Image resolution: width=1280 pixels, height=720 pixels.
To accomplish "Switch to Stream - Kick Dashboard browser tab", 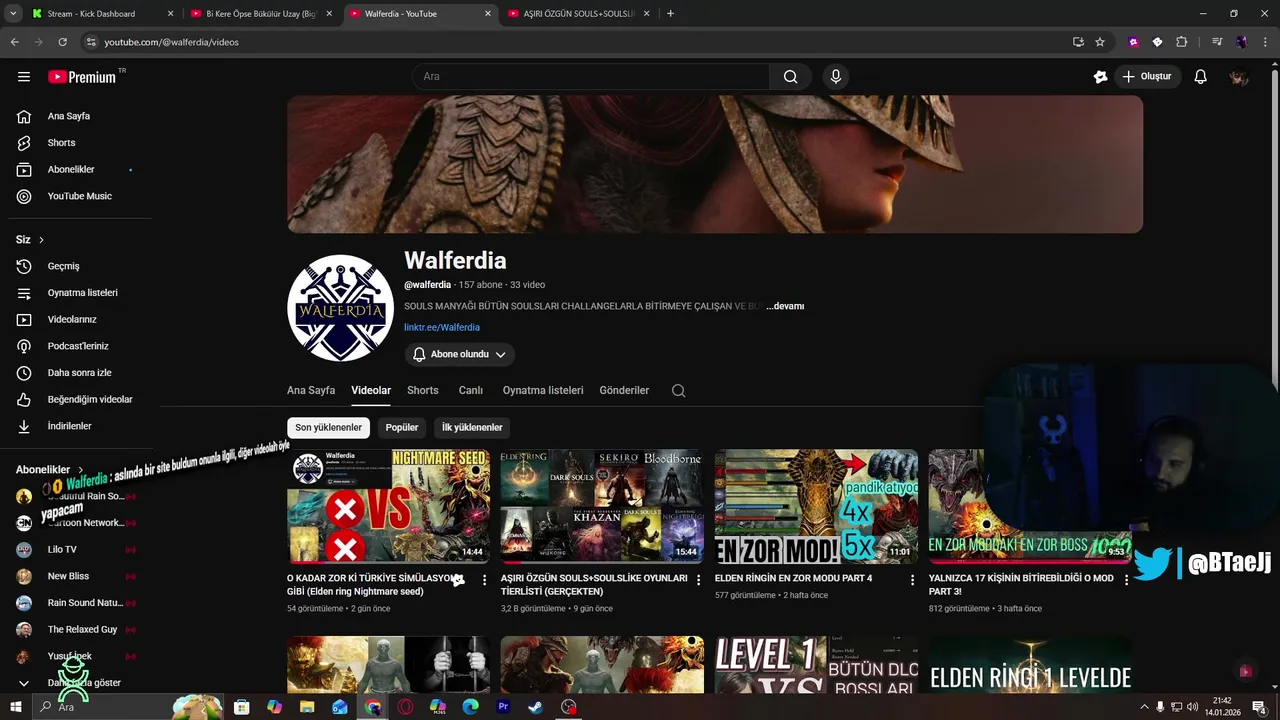I will tap(103, 14).
